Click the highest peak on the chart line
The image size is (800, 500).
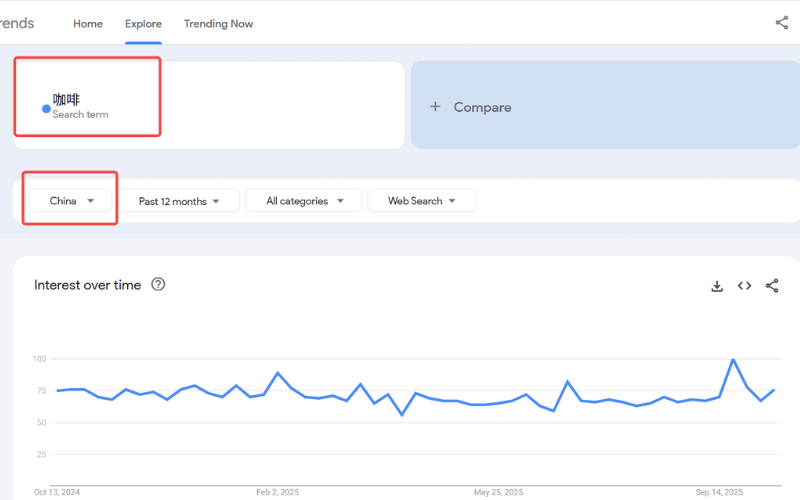pyautogui.click(x=733, y=359)
